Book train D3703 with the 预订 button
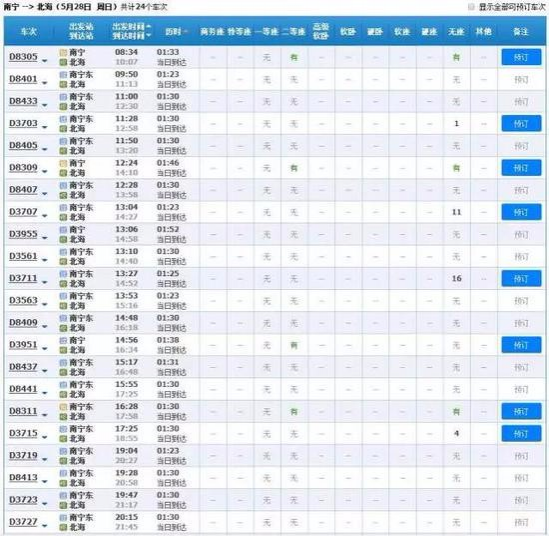This screenshot has height=536, width=549. pyautogui.click(x=521, y=124)
